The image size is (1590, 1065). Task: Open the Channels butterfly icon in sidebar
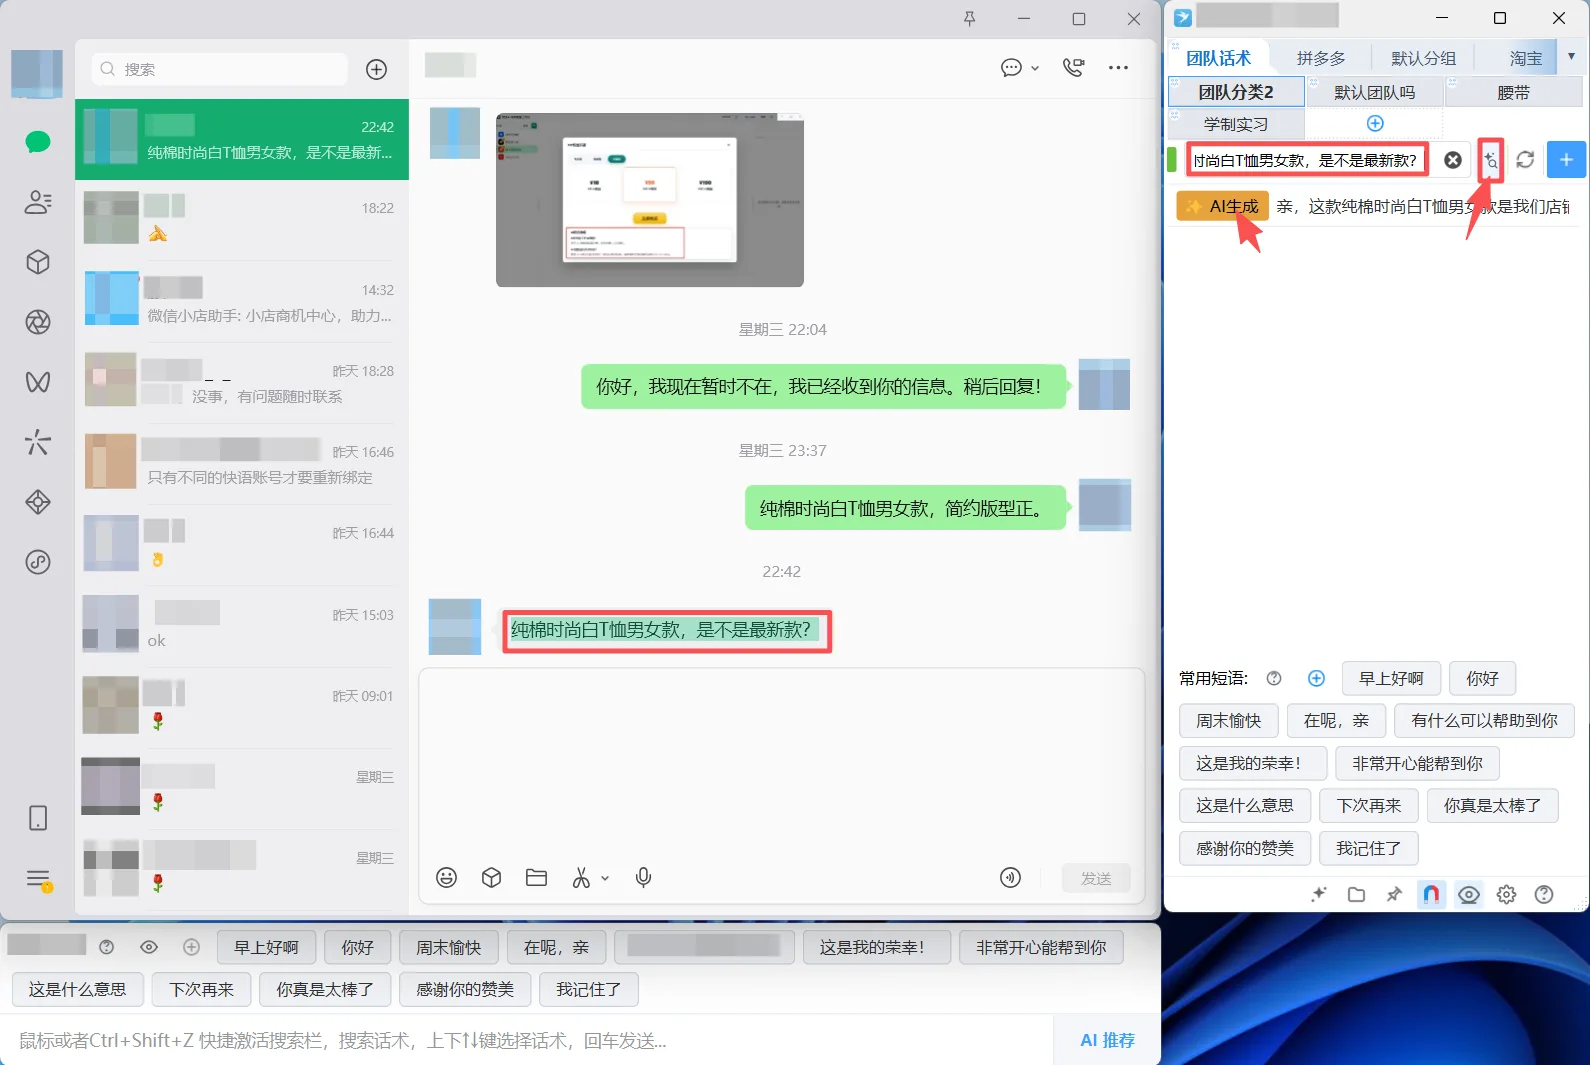(x=38, y=382)
